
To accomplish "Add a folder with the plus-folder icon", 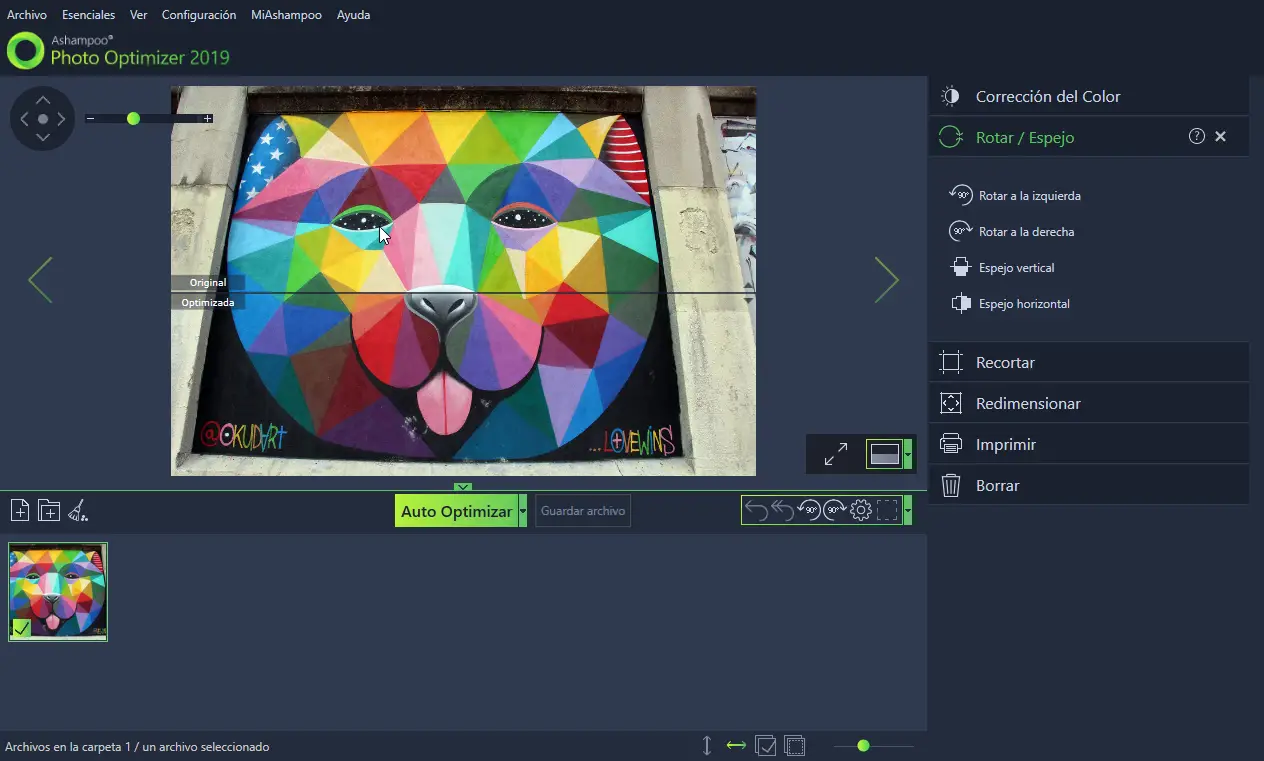I will (x=49, y=511).
